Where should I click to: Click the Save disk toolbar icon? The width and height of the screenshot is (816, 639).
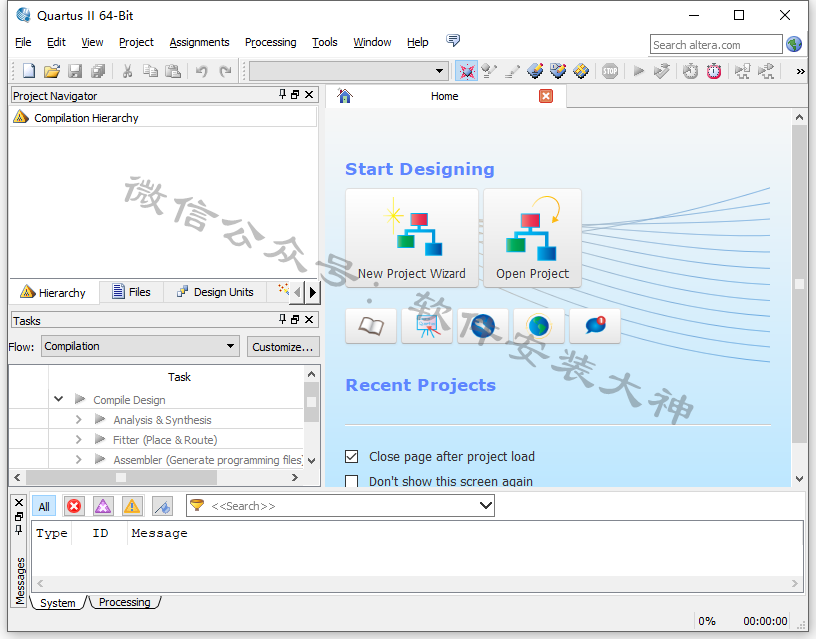click(75, 71)
